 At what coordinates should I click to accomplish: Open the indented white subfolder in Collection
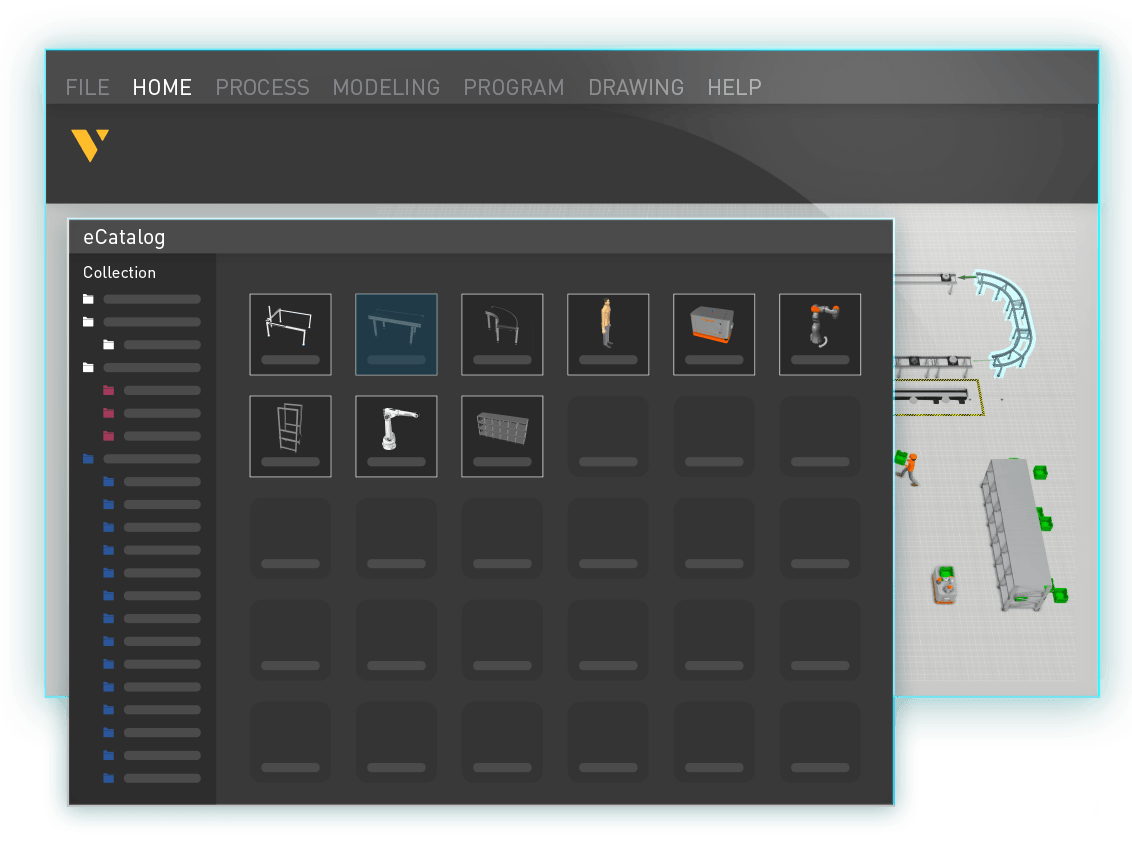pos(108,344)
